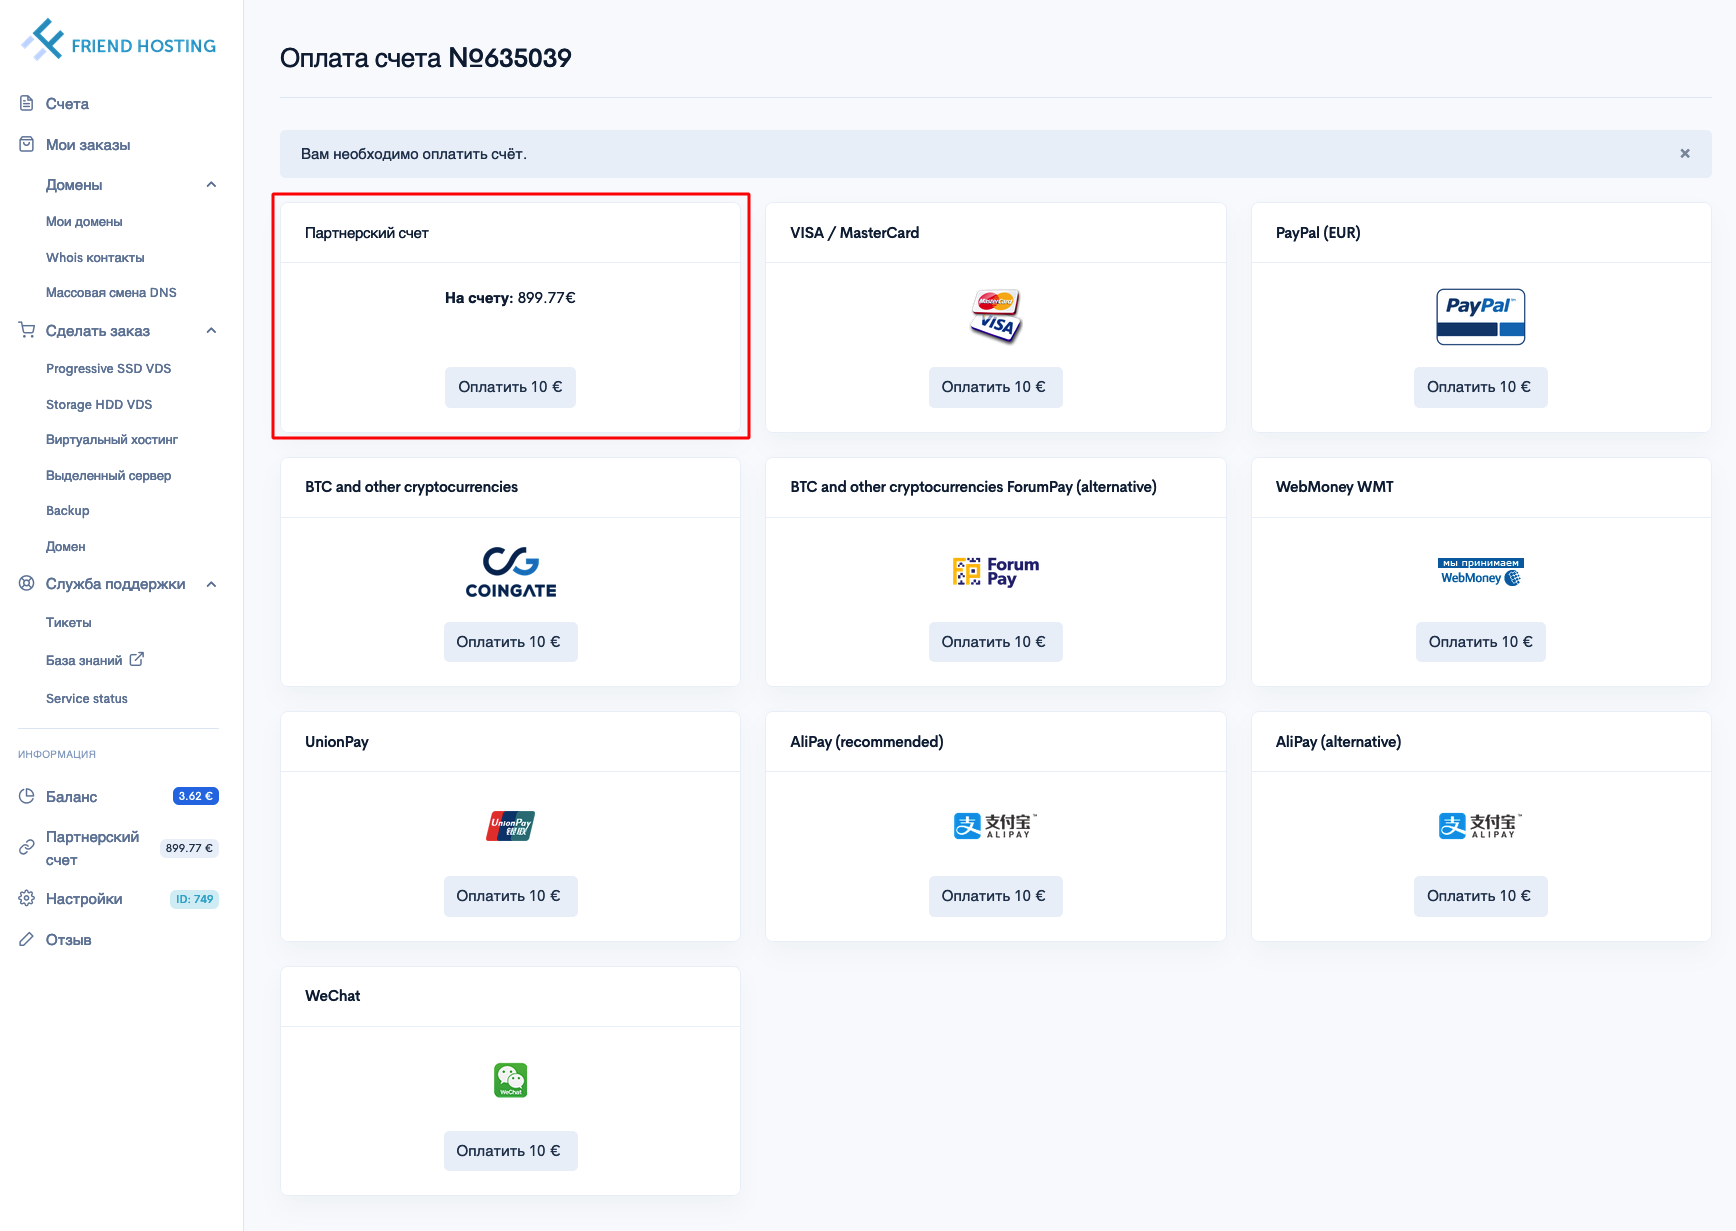The image size is (1736, 1231).
Task: Click the shopping cart icon beside Сделать заказ
Action: tap(27, 330)
